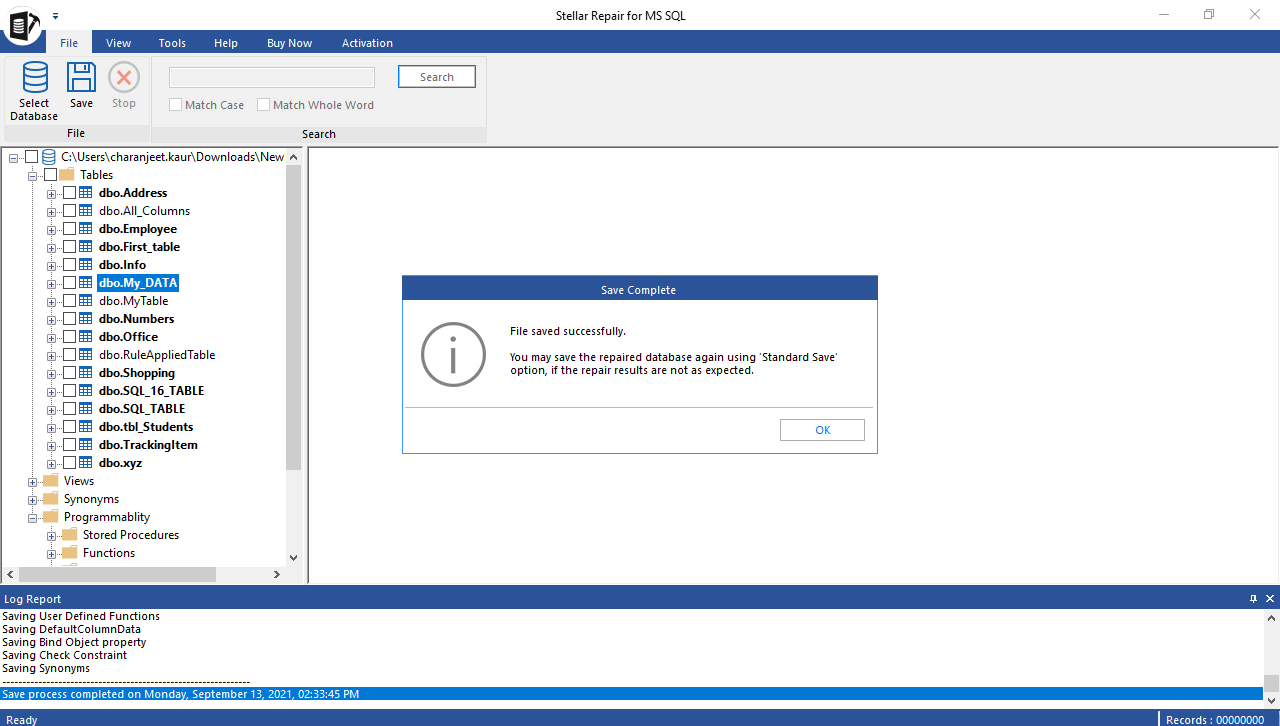Click the tree panel vertical scrollbar
Viewport: 1280px width, 726px height.
pos(293,318)
